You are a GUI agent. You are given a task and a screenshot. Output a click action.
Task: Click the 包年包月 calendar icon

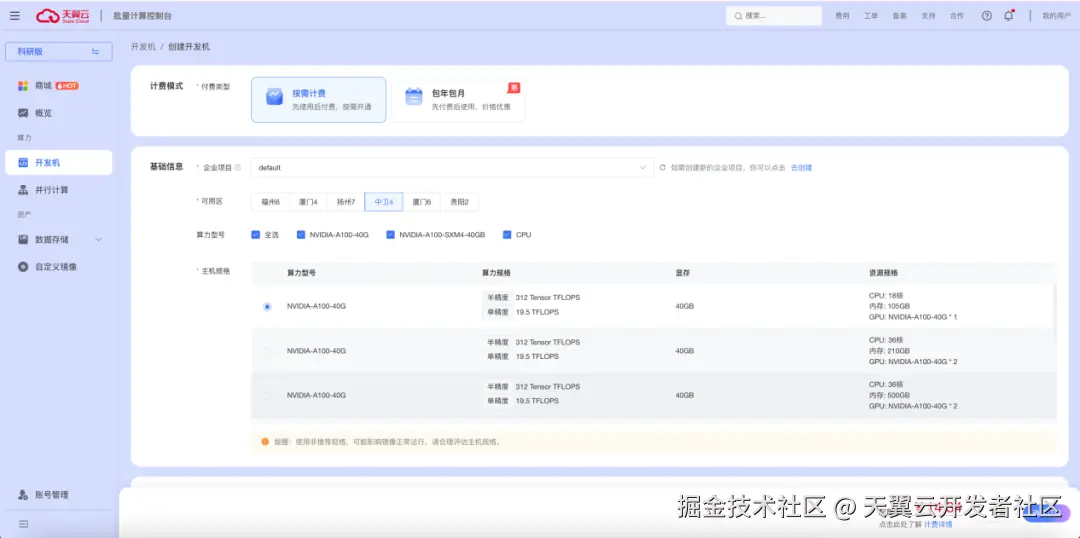pos(413,96)
